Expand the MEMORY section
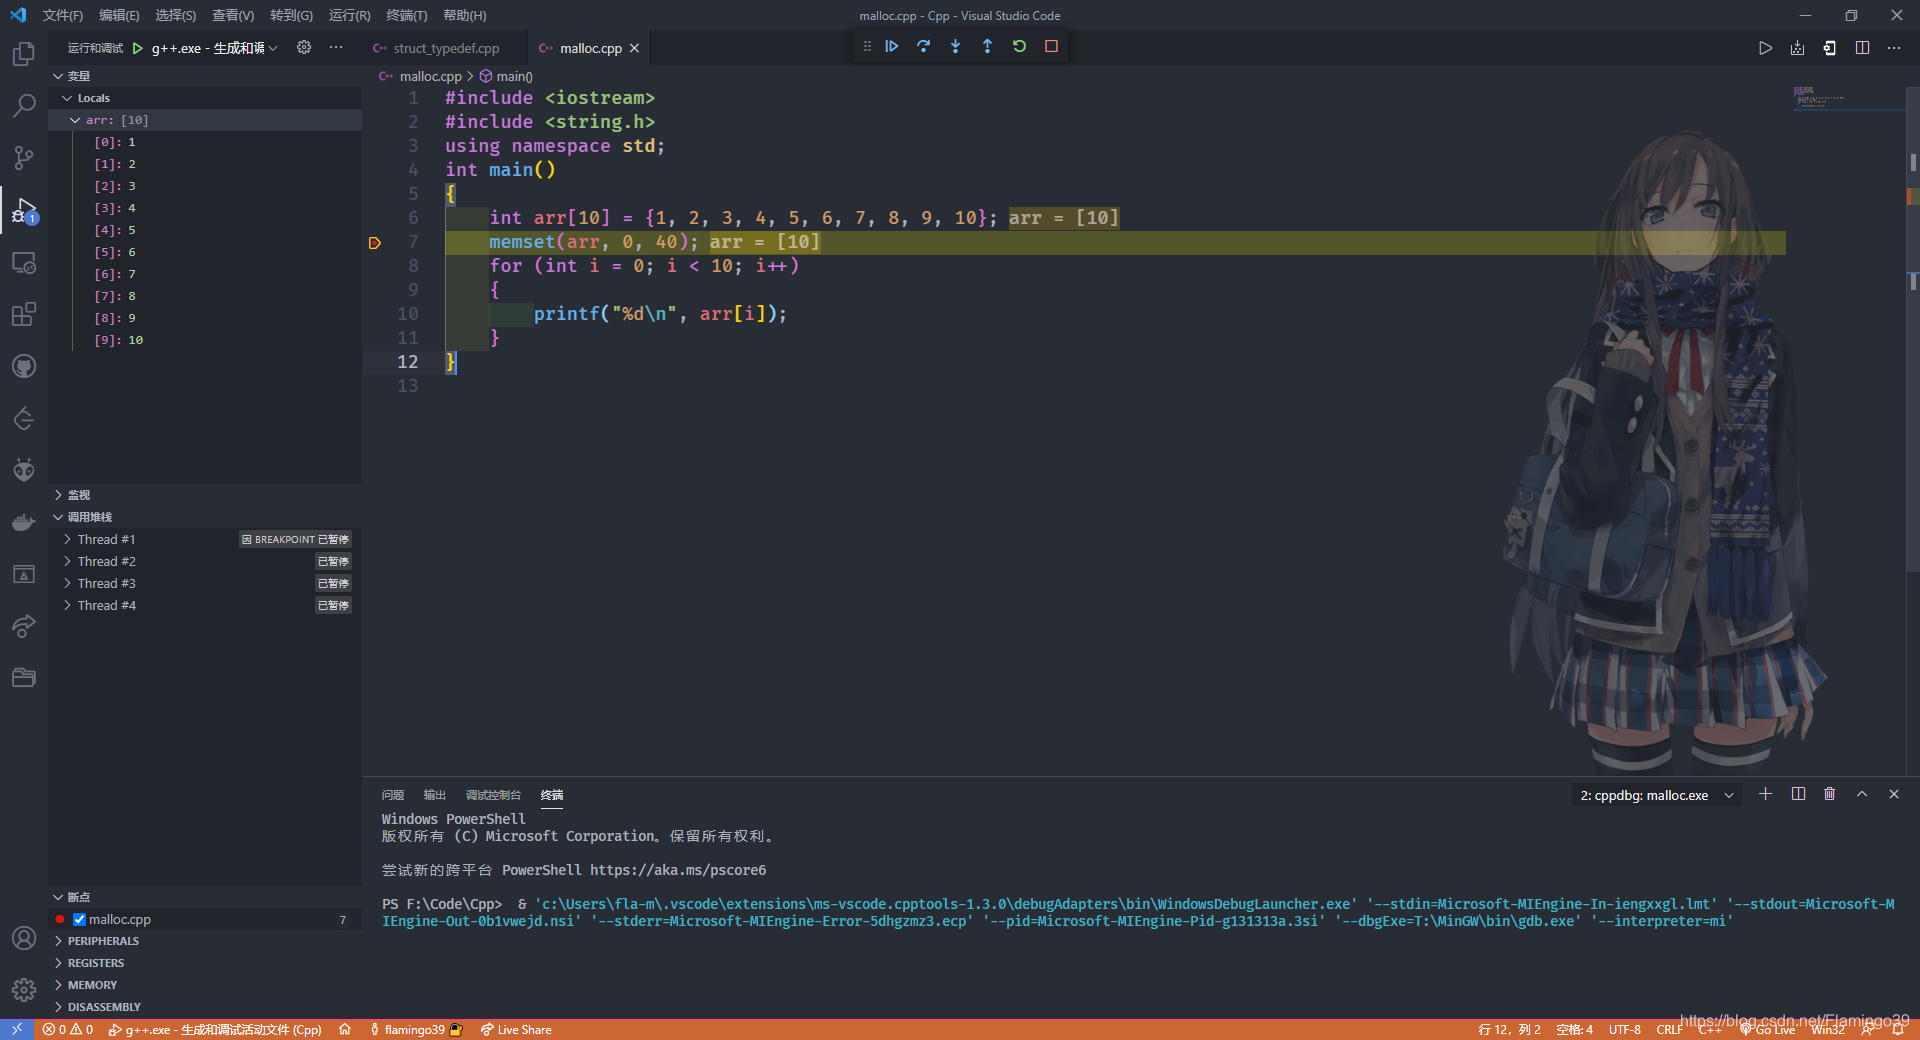Image resolution: width=1920 pixels, height=1040 pixels. [x=205, y=985]
